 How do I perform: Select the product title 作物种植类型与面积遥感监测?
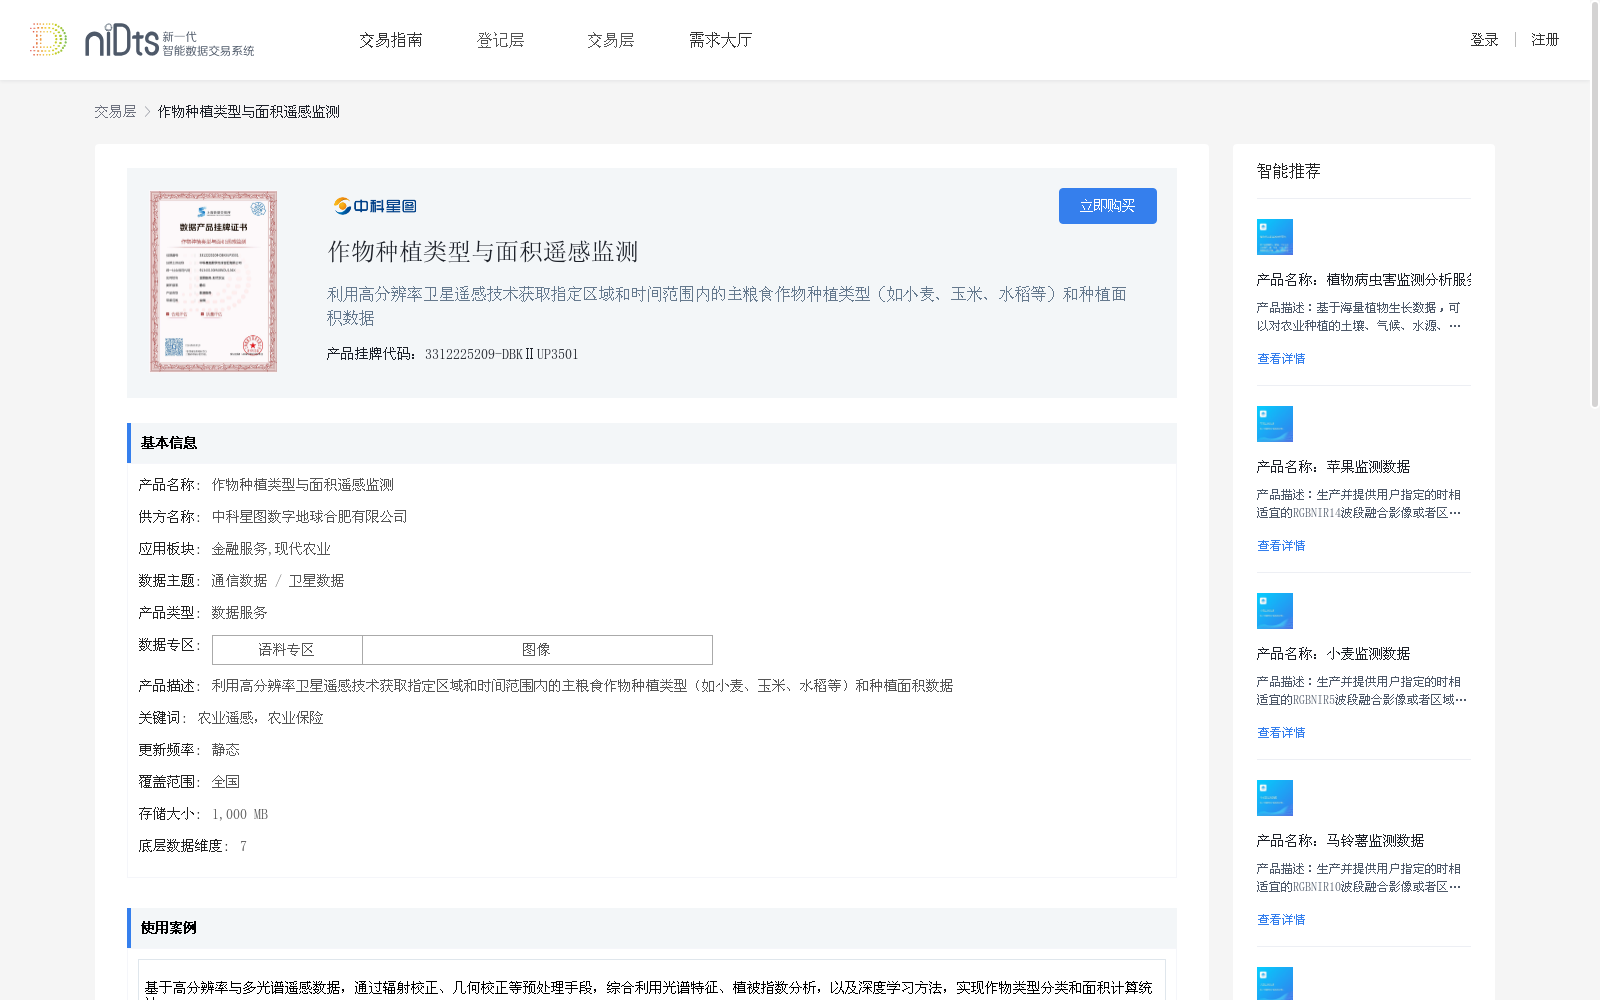pos(483,252)
